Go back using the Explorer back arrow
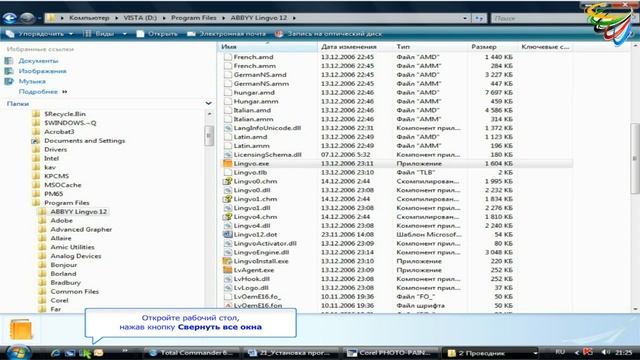The image size is (640, 360). coord(10,18)
